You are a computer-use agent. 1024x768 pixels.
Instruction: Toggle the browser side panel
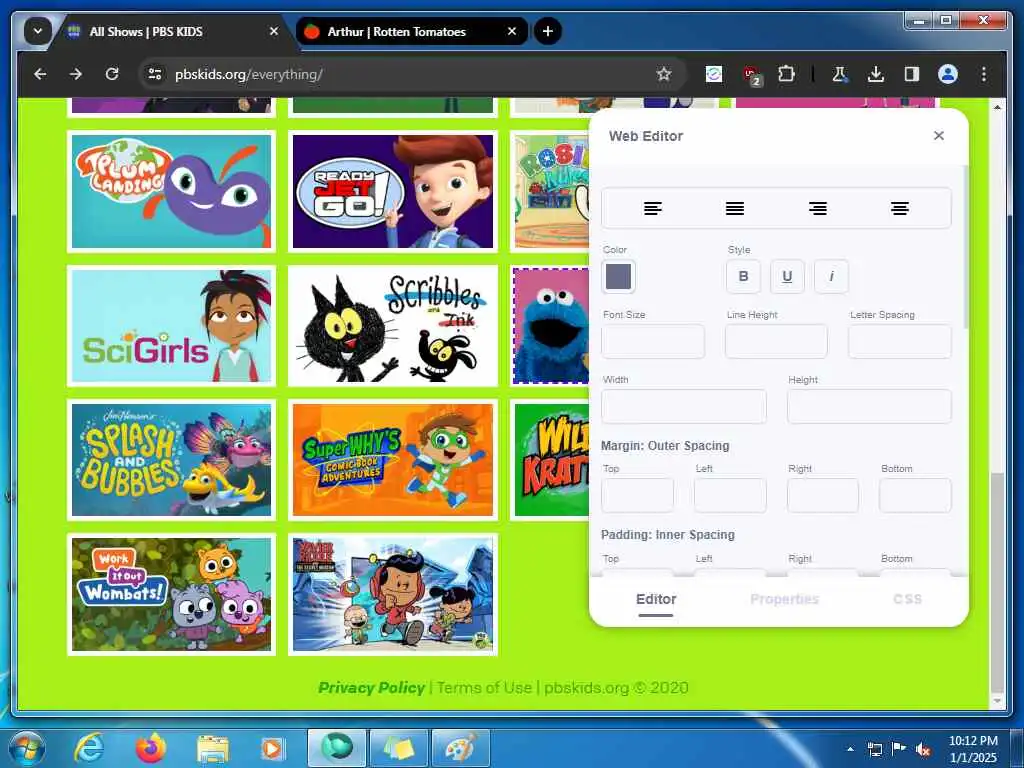pos(912,74)
